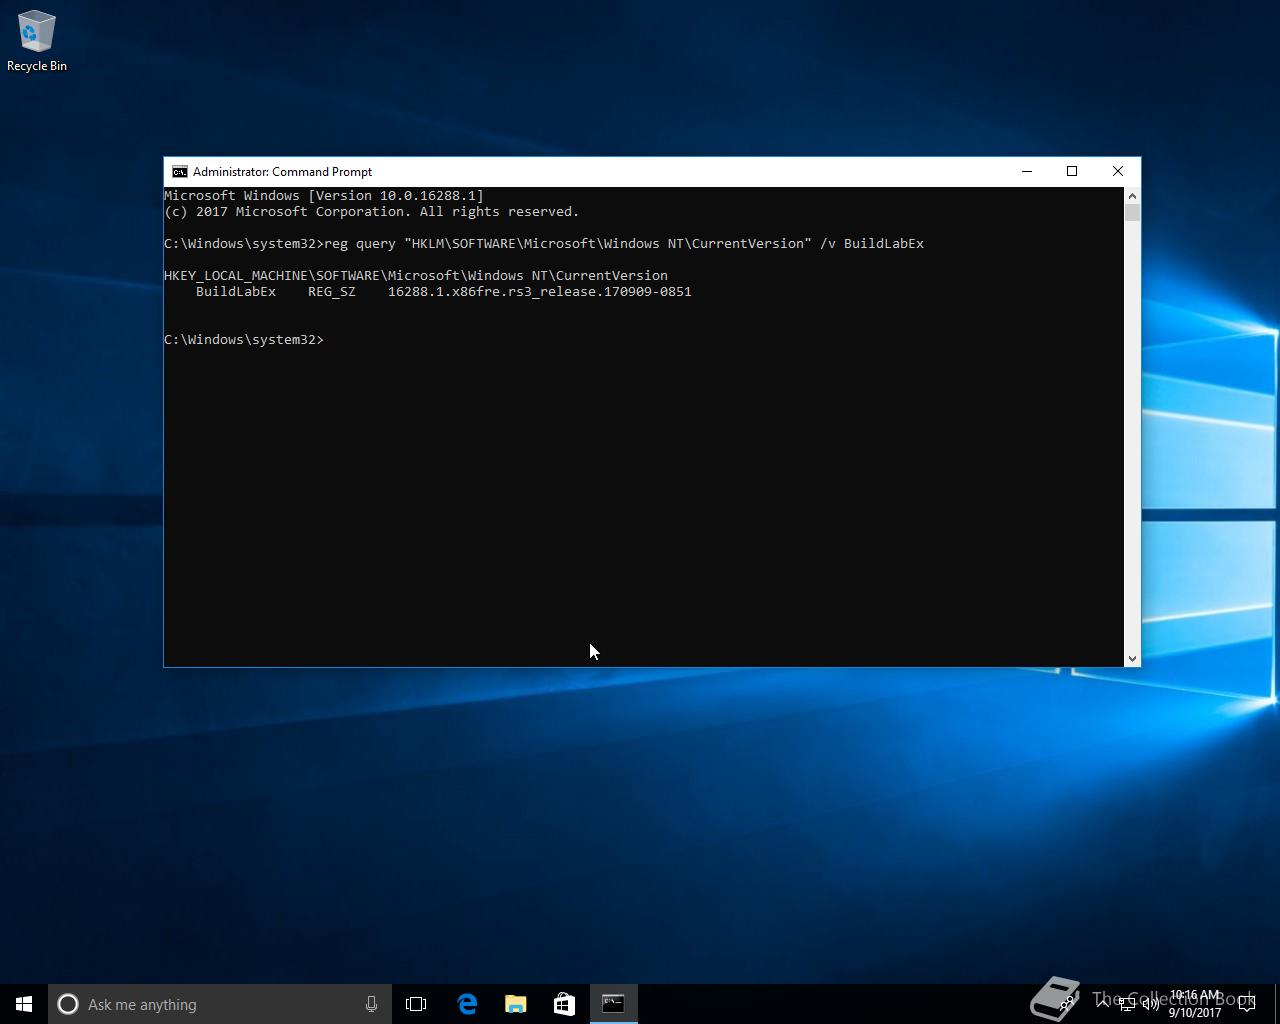Viewport: 1280px width, 1024px height.
Task: Minimize the Command Prompt window
Action: click(1027, 172)
